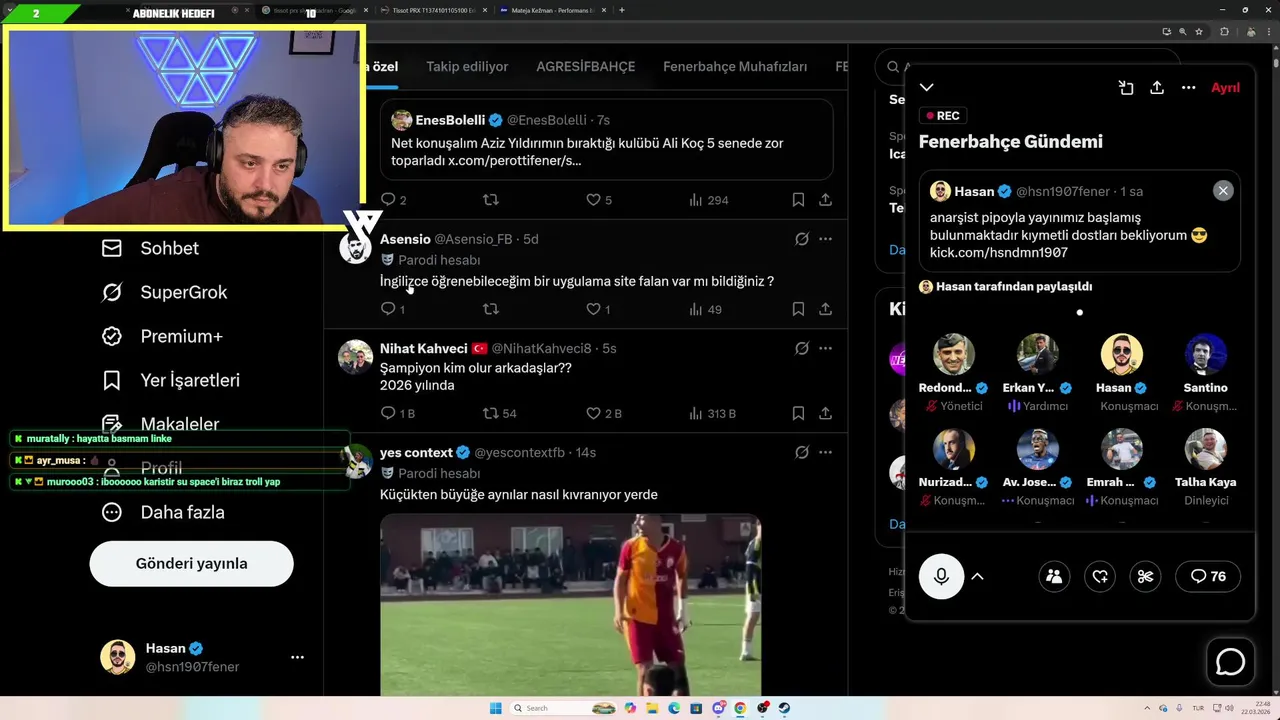1280x720 pixels.
Task: Open a new Chrome tab
Action: point(622,10)
